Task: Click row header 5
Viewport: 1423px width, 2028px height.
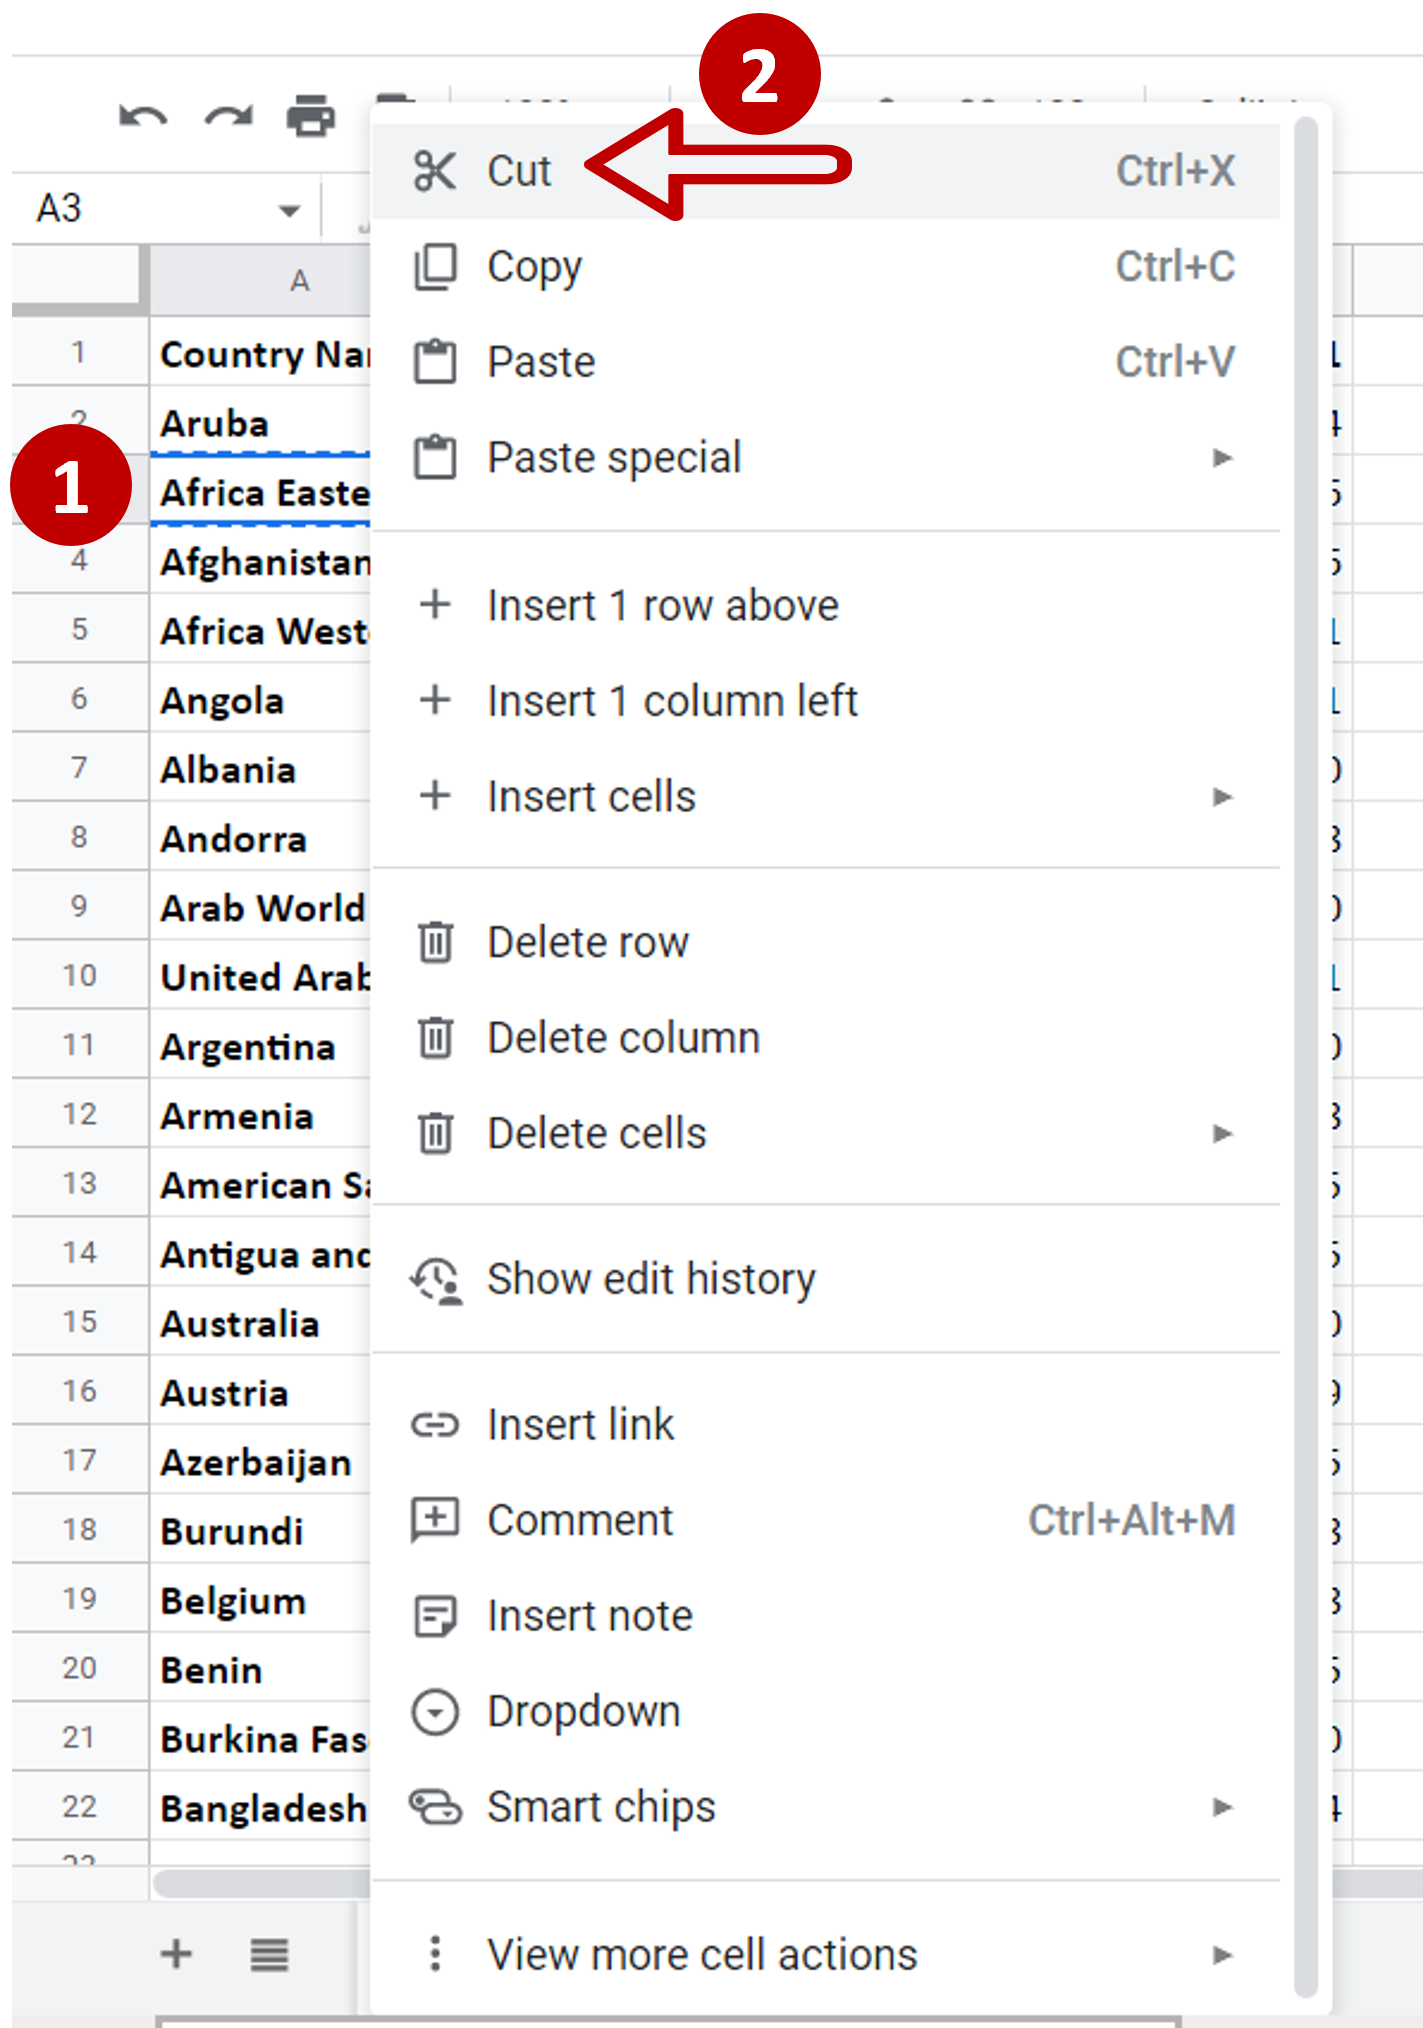Action: click(x=80, y=629)
